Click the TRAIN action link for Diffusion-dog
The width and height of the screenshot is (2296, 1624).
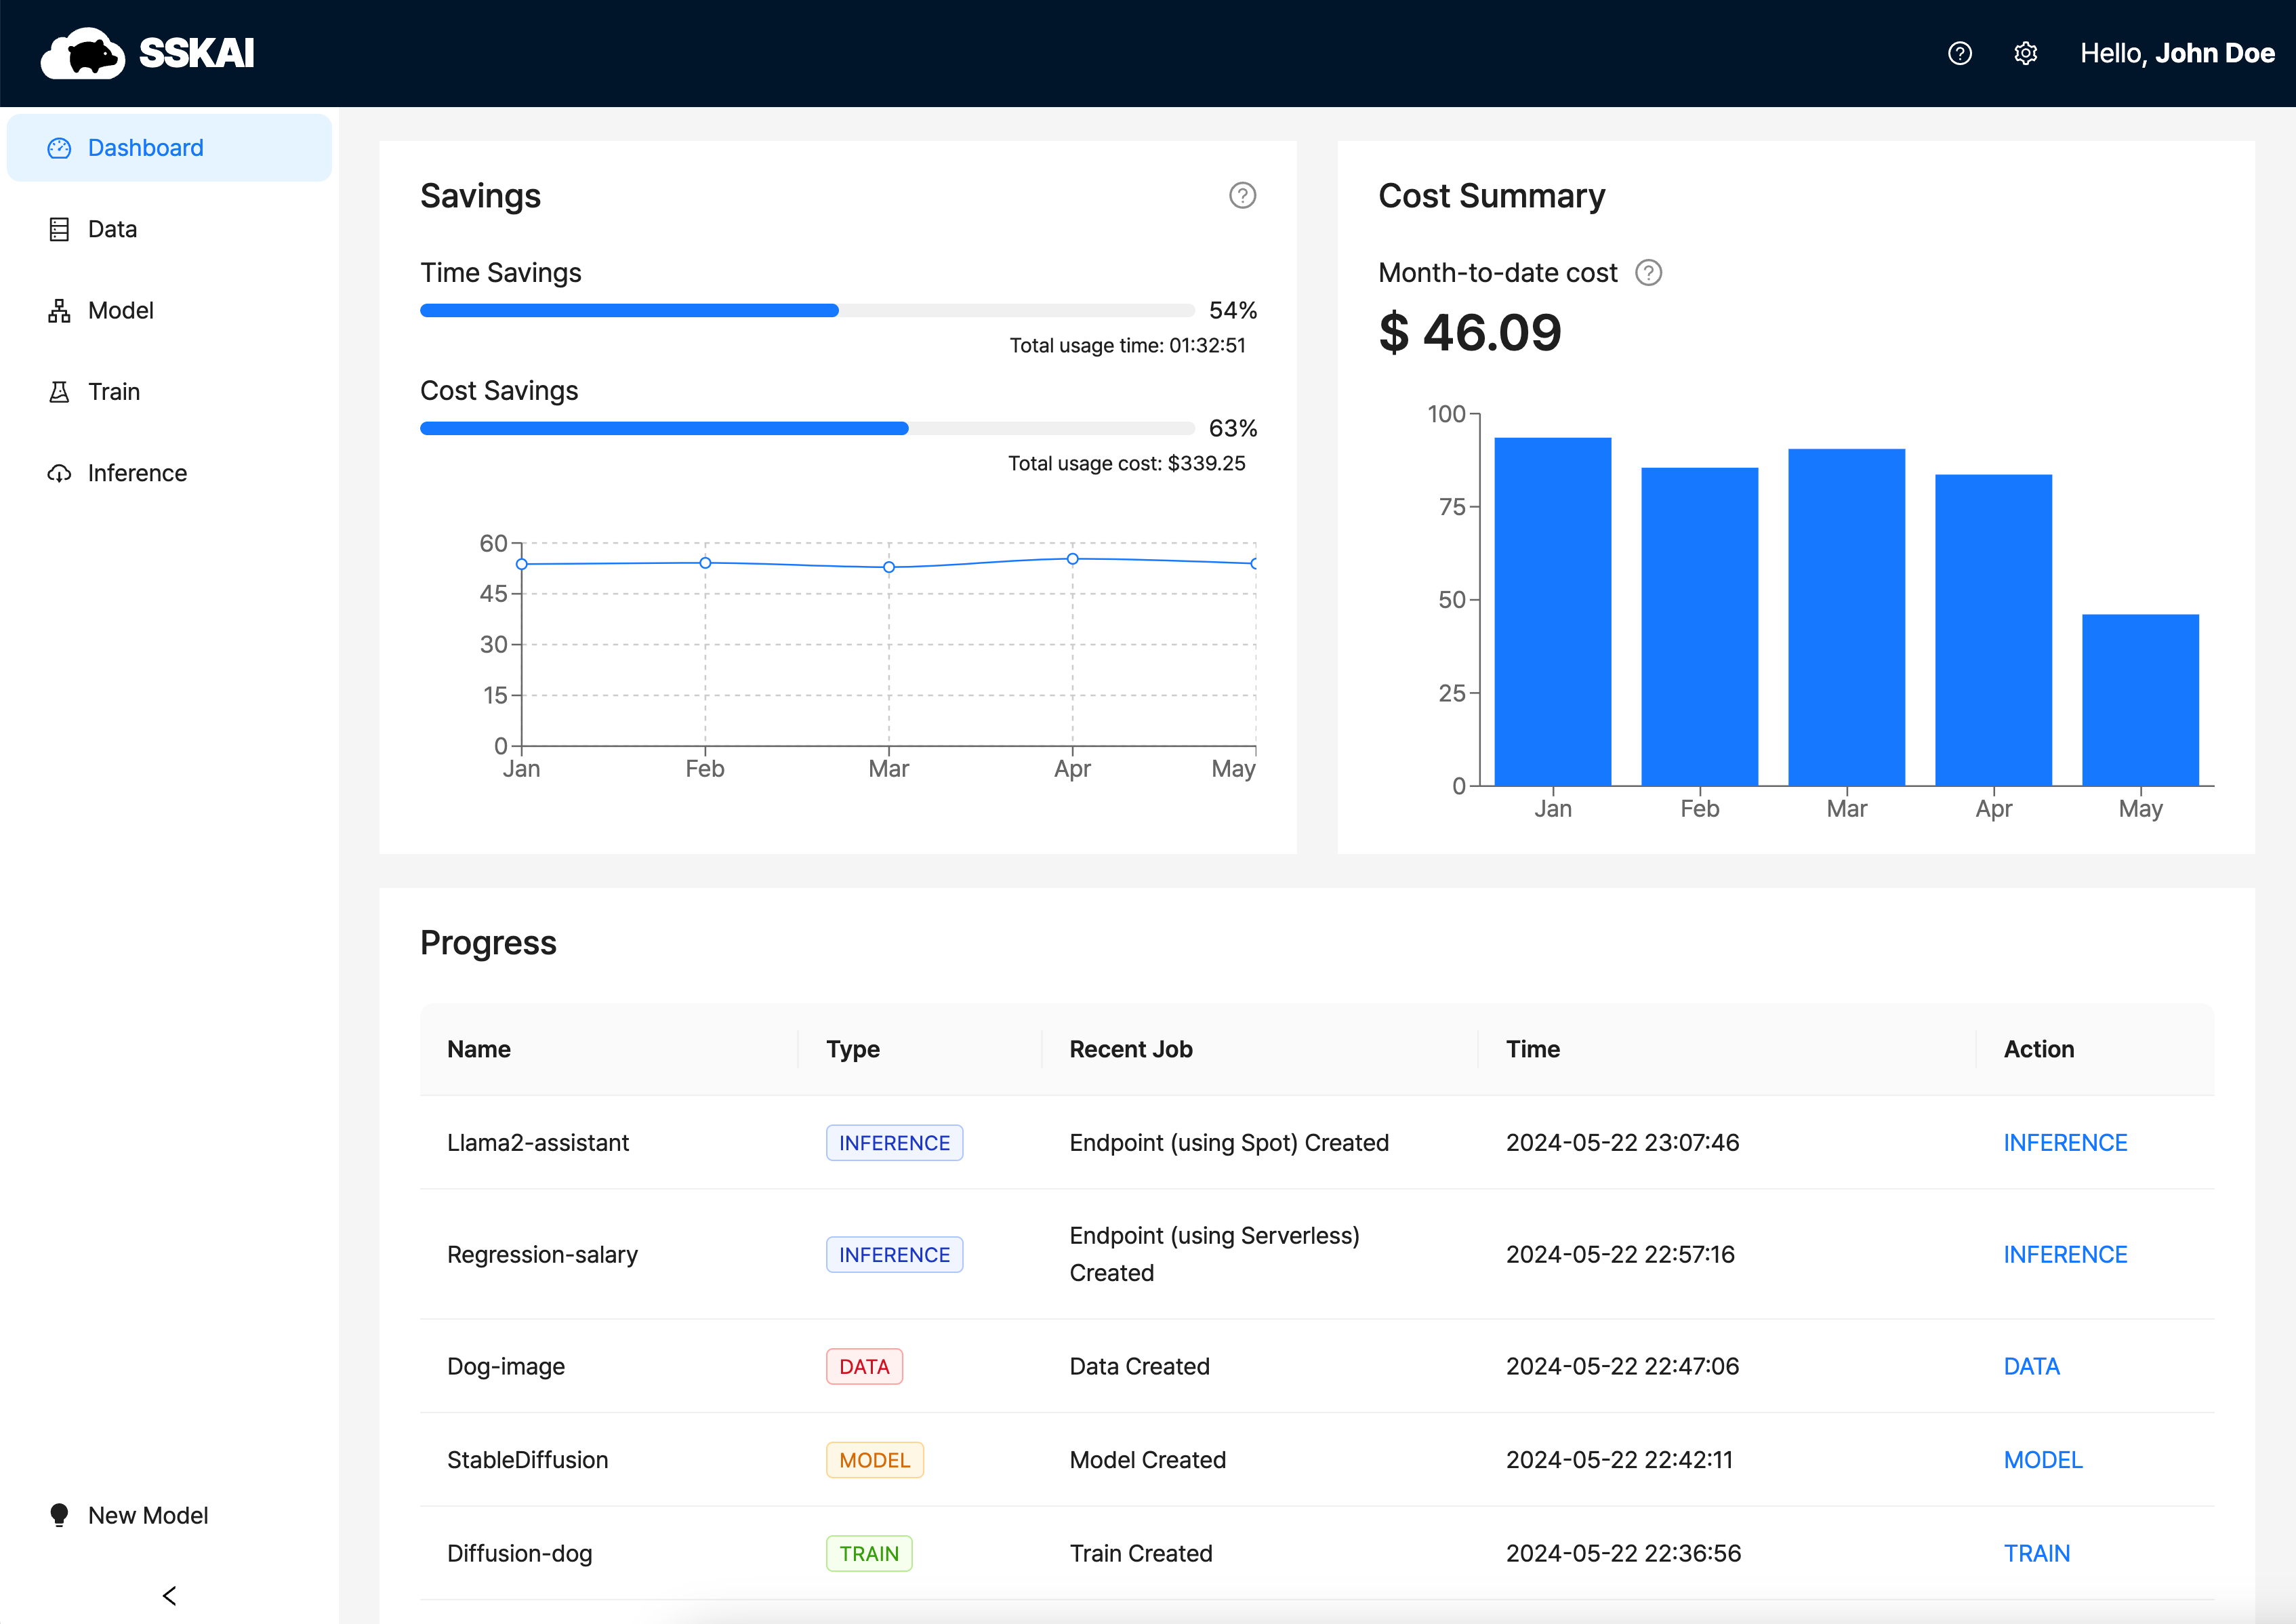coord(2036,1553)
